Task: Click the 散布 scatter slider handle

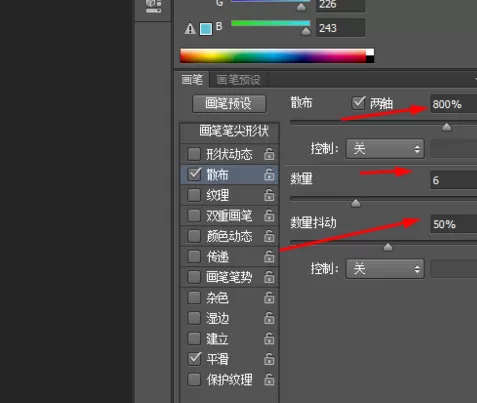Action: pyautogui.click(x=446, y=127)
